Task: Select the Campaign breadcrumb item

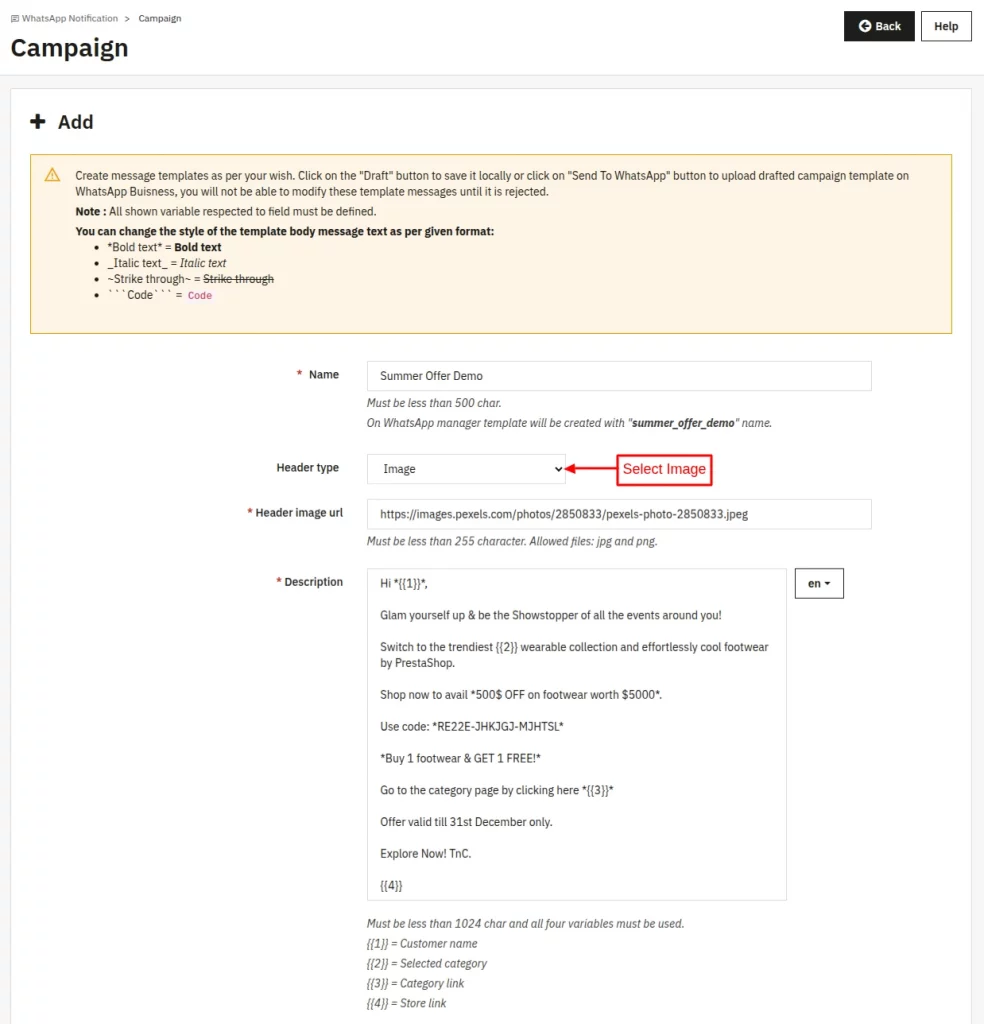Action: click(160, 19)
